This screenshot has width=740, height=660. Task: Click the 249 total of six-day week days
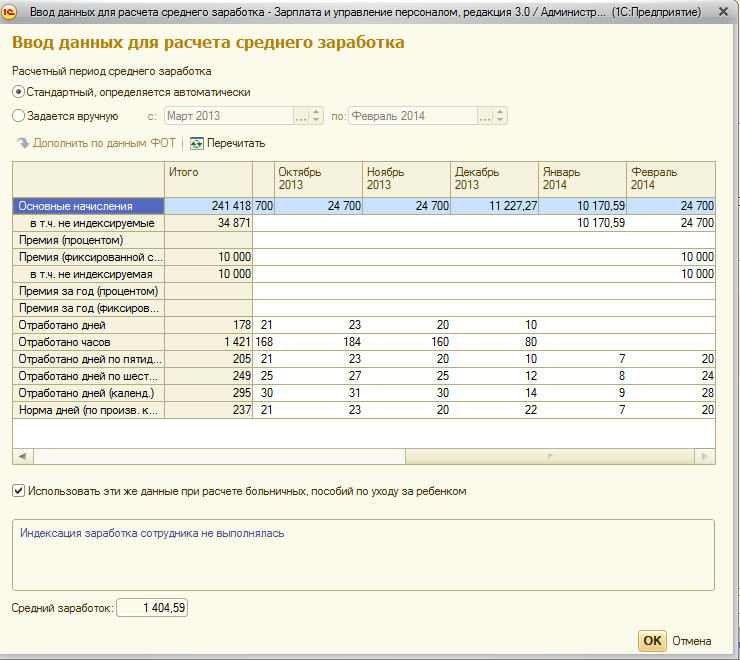[208, 376]
